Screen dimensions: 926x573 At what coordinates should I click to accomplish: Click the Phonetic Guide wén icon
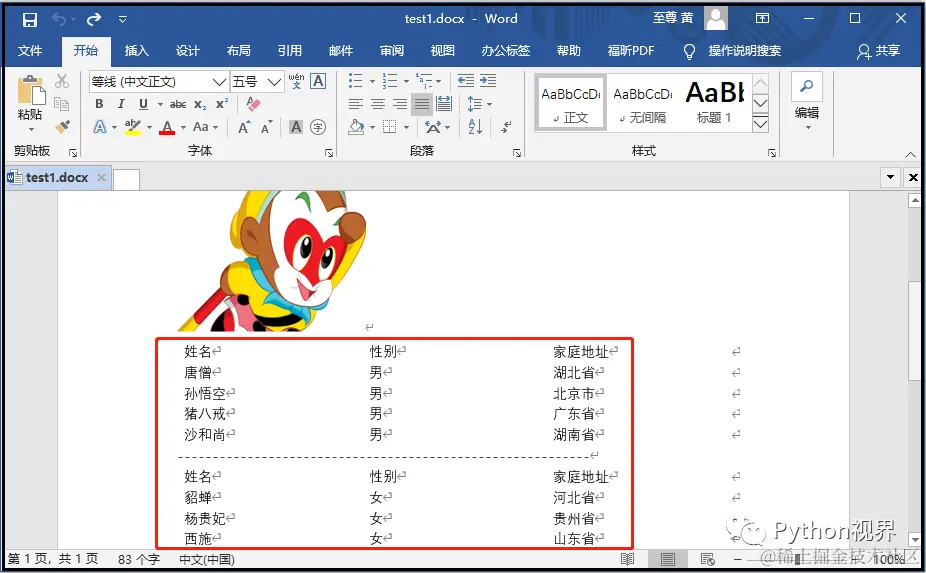pyautogui.click(x=296, y=81)
